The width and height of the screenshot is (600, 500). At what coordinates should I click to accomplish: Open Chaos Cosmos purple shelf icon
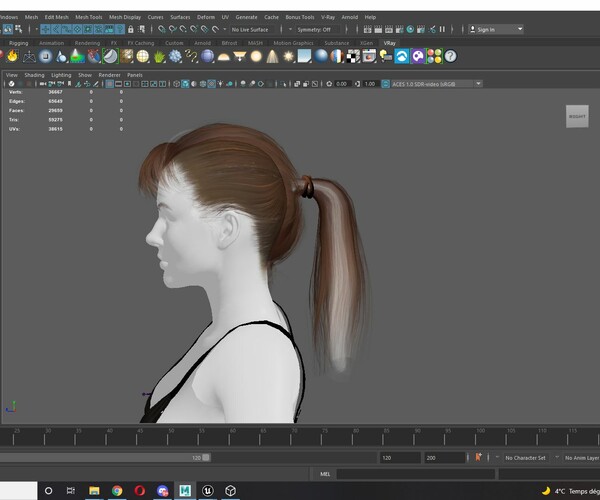point(418,56)
